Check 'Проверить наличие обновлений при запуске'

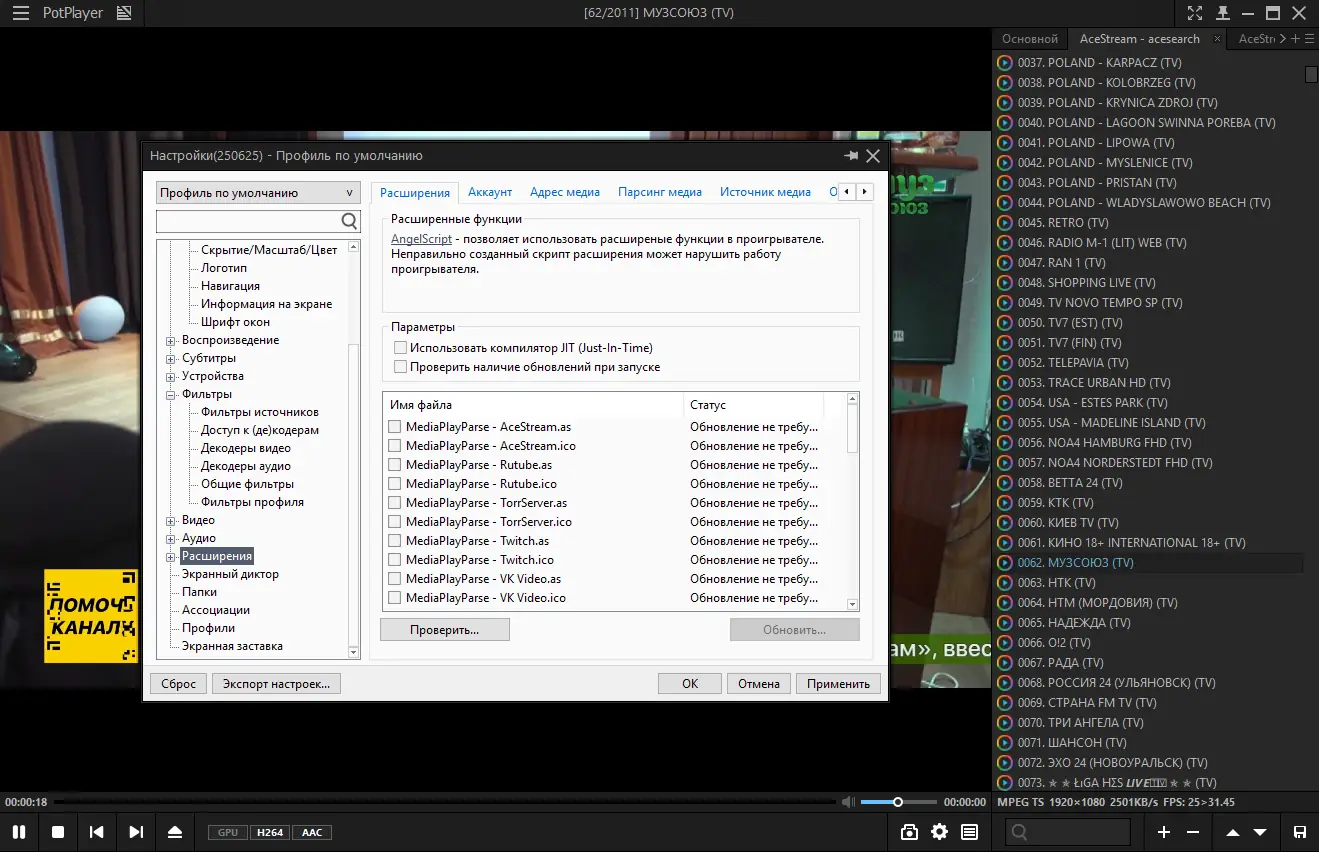(400, 365)
